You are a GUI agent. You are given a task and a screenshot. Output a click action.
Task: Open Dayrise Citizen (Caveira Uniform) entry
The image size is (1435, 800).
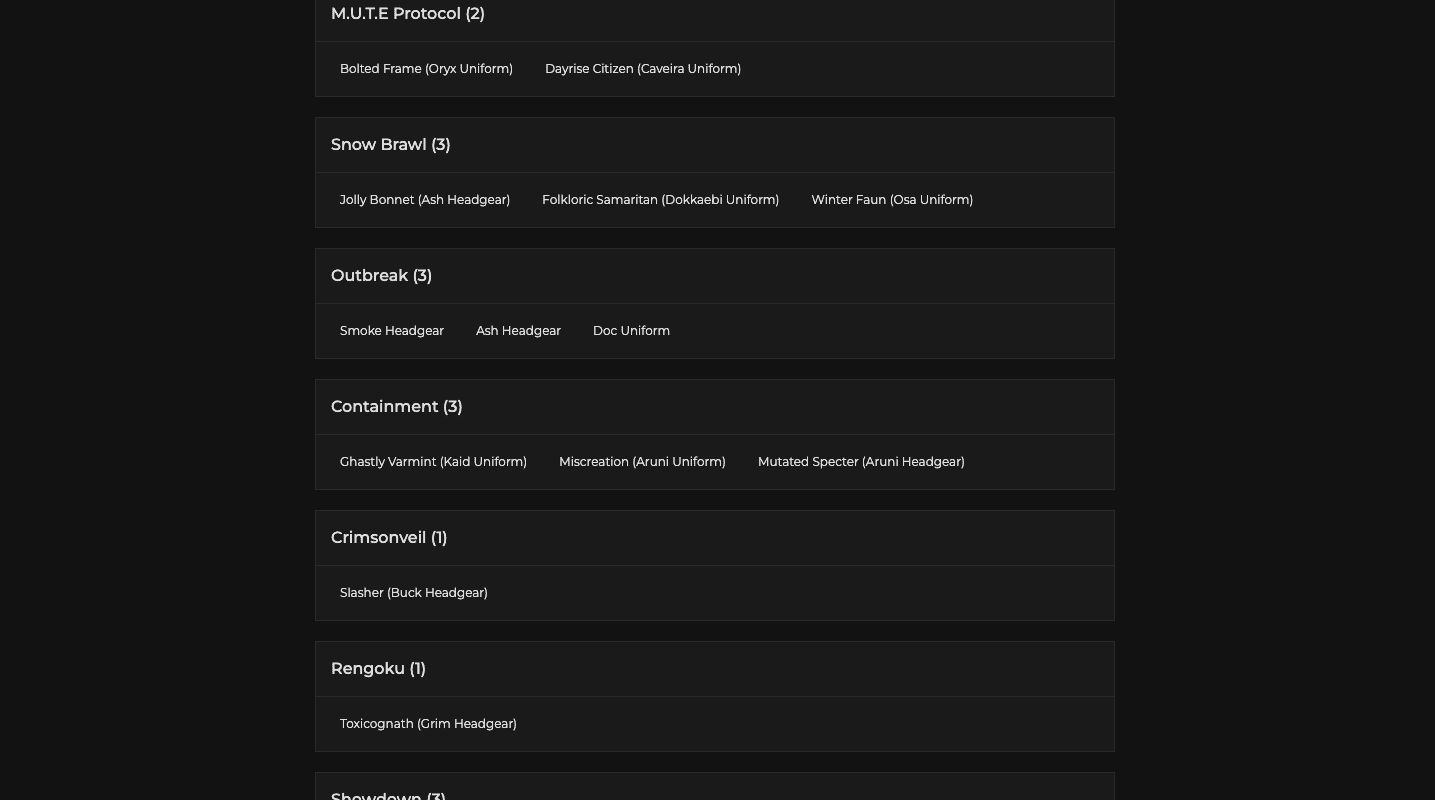pyautogui.click(x=643, y=69)
